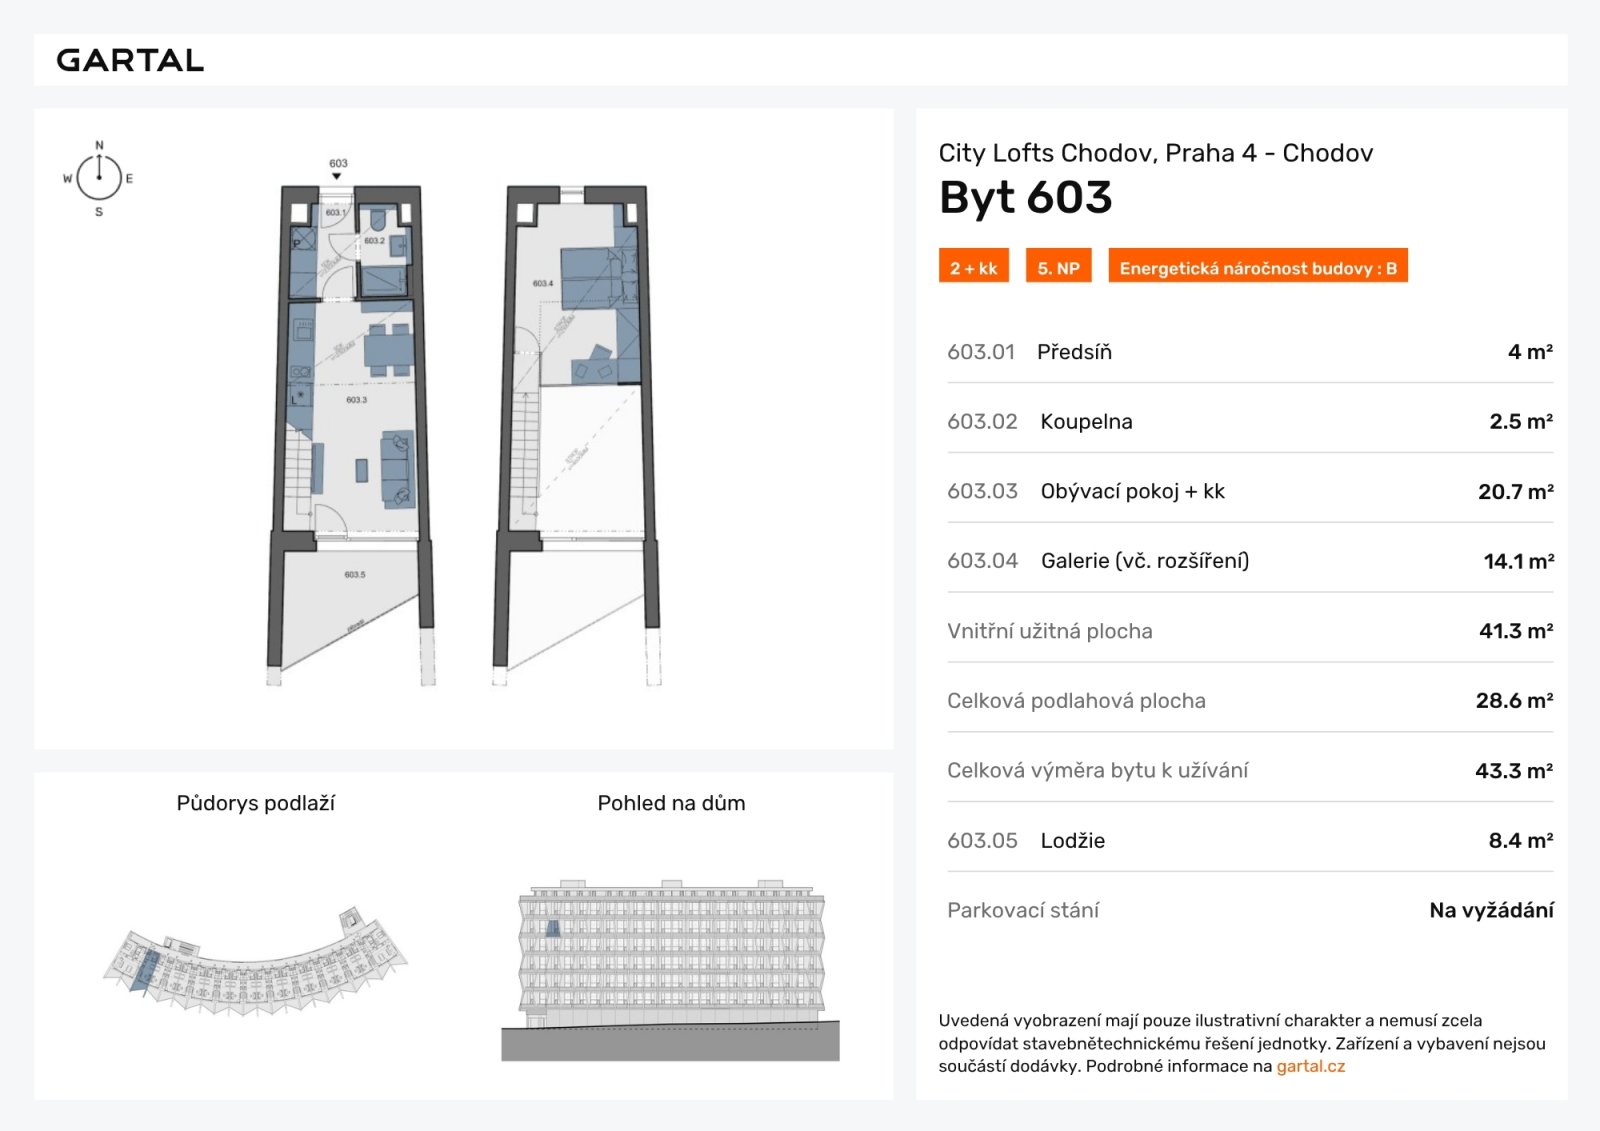Select the lower floor plan drawing
This screenshot has height=1131, width=1600.
point(351,435)
